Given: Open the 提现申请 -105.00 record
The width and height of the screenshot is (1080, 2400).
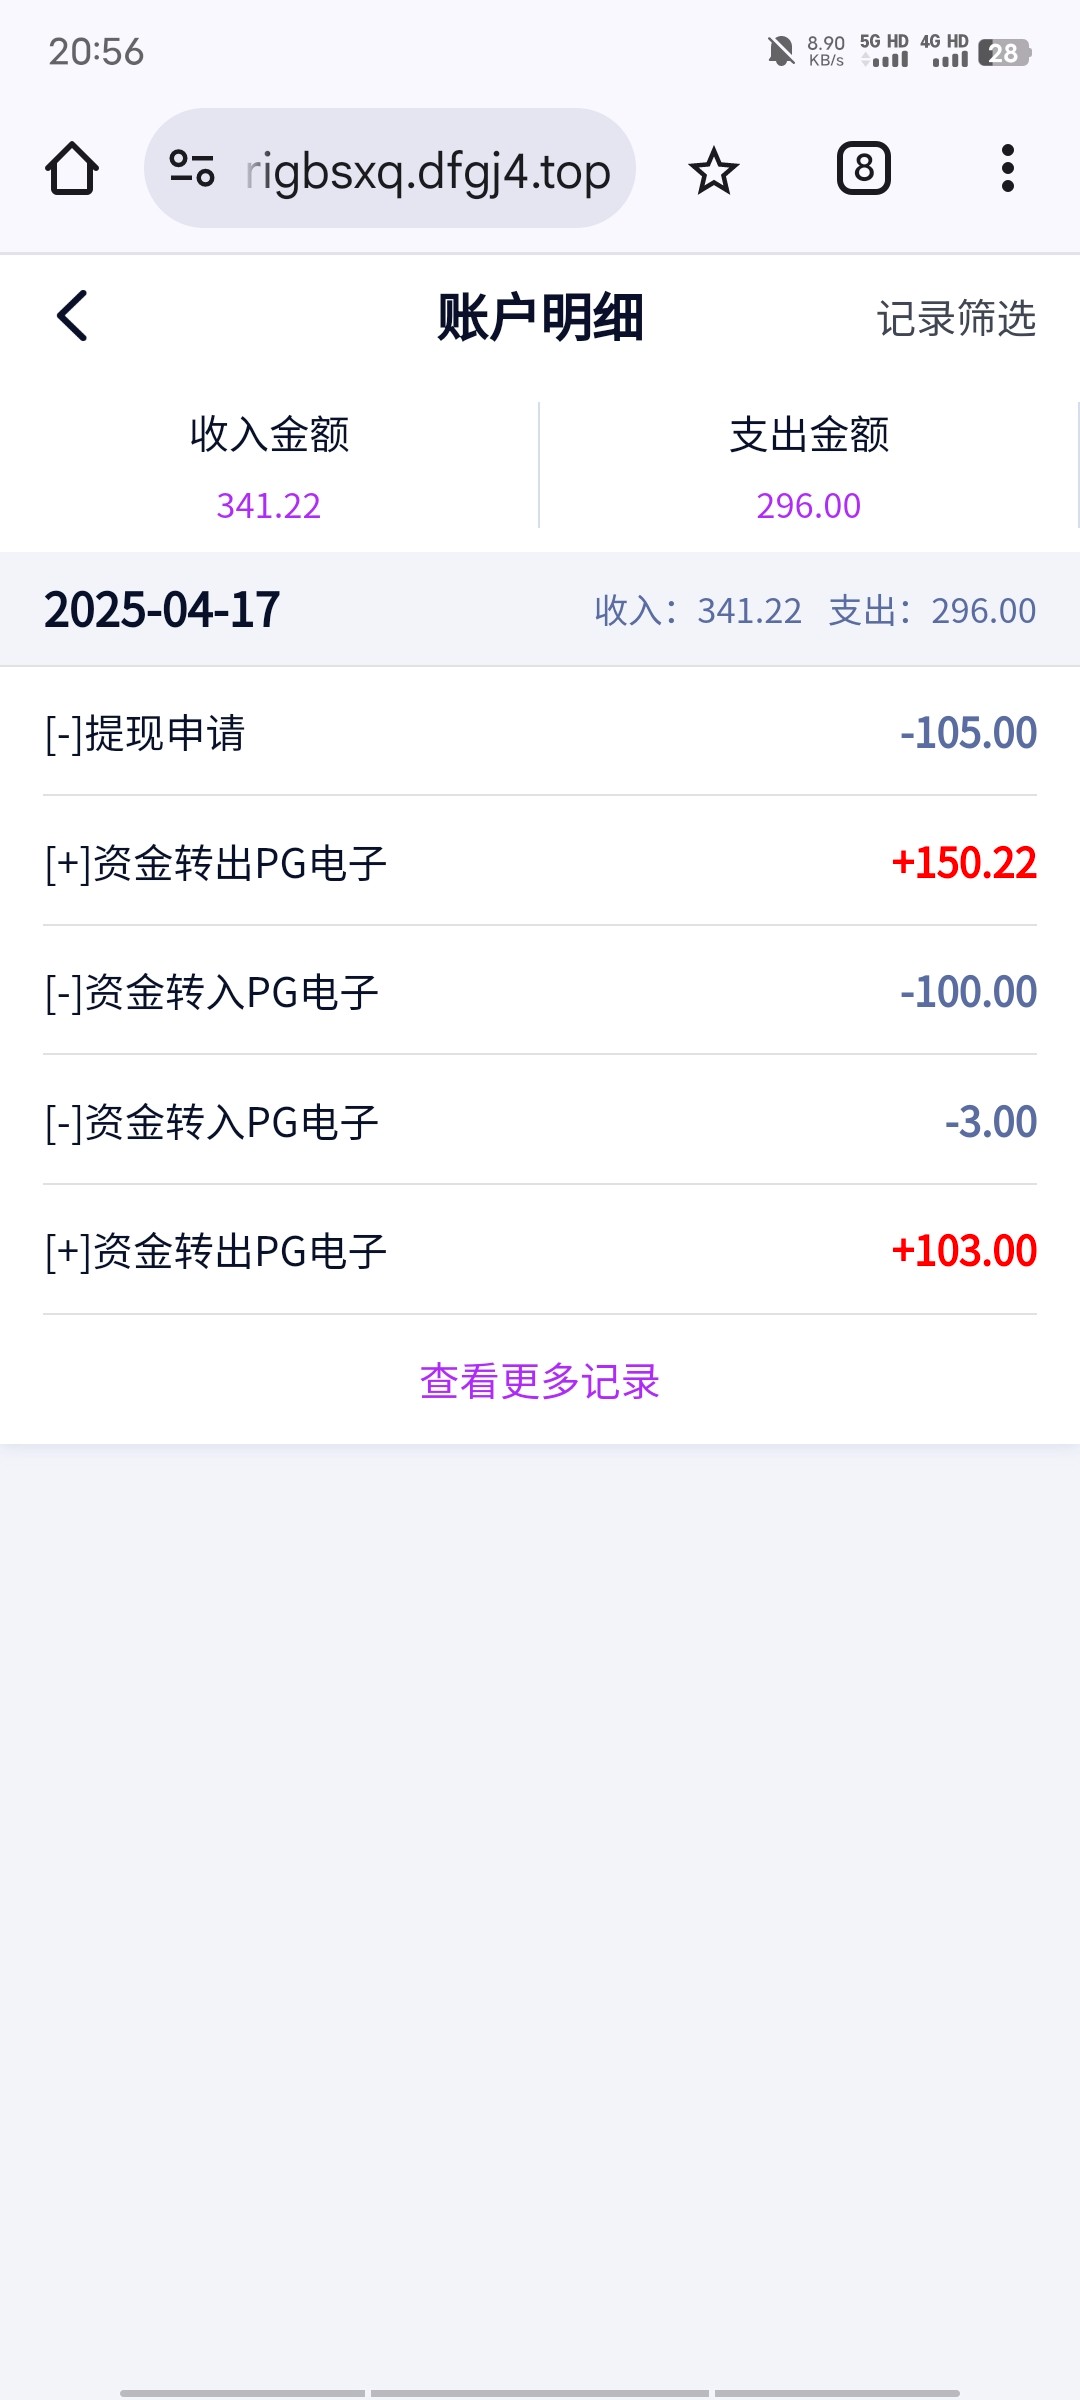Looking at the screenshot, I should pos(540,733).
